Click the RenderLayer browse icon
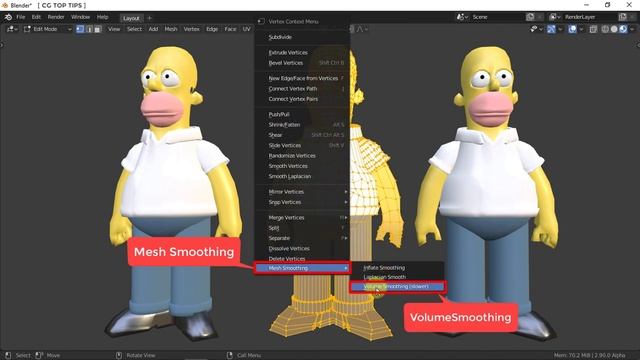 [x=554, y=17]
